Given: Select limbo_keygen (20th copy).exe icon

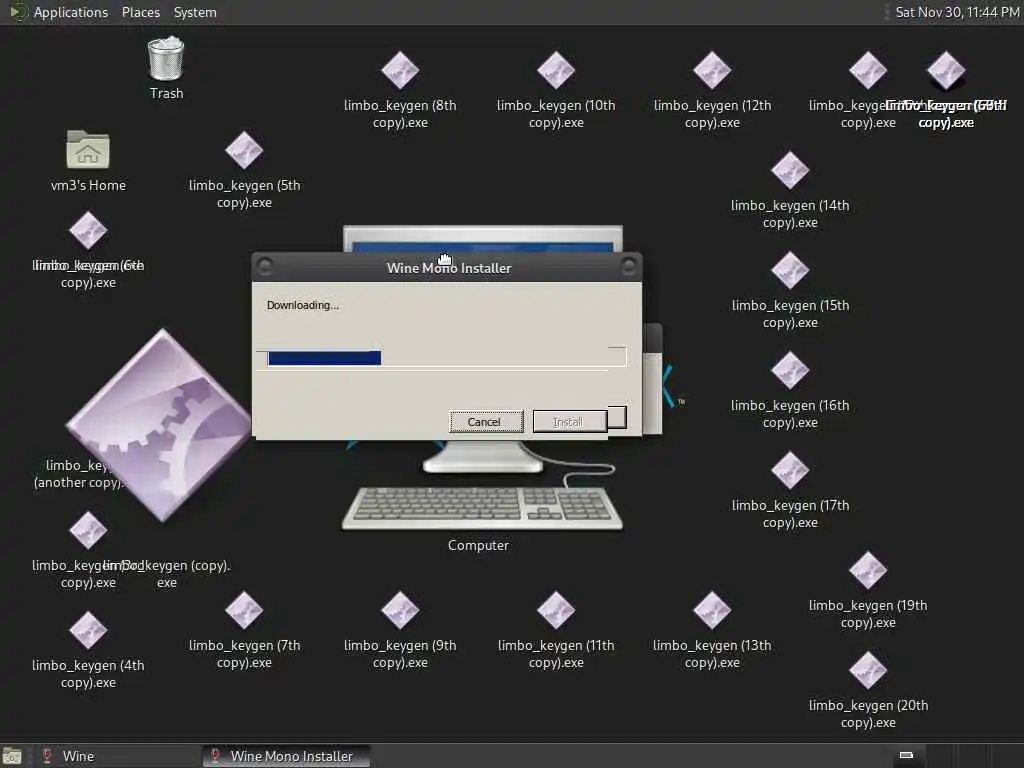Looking at the screenshot, I should tap(868, 670).
